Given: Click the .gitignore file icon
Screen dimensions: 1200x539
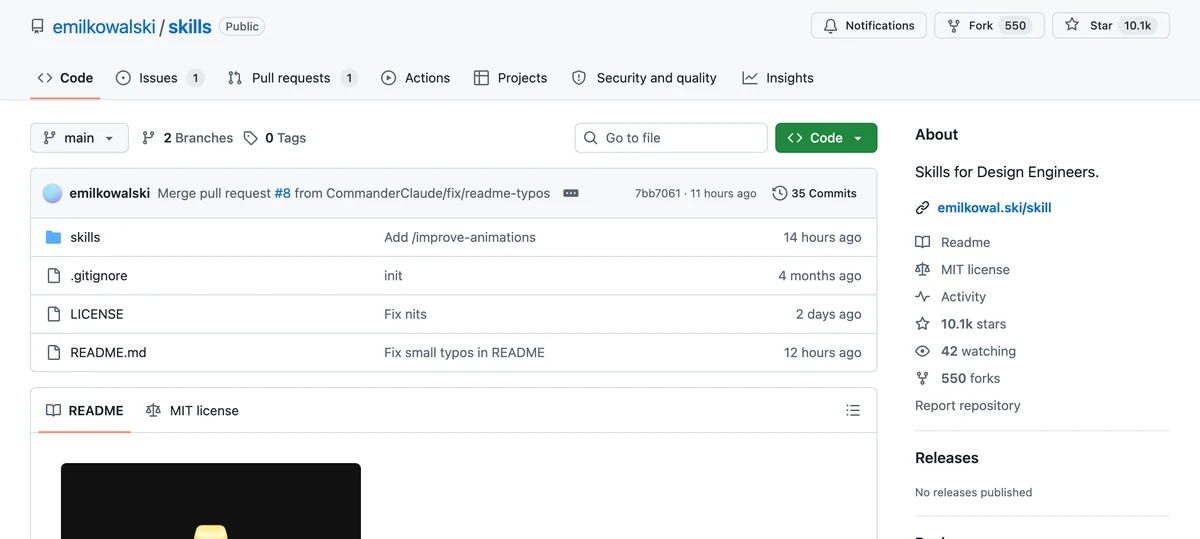Looking at the screenshot, I should point(54,276).
